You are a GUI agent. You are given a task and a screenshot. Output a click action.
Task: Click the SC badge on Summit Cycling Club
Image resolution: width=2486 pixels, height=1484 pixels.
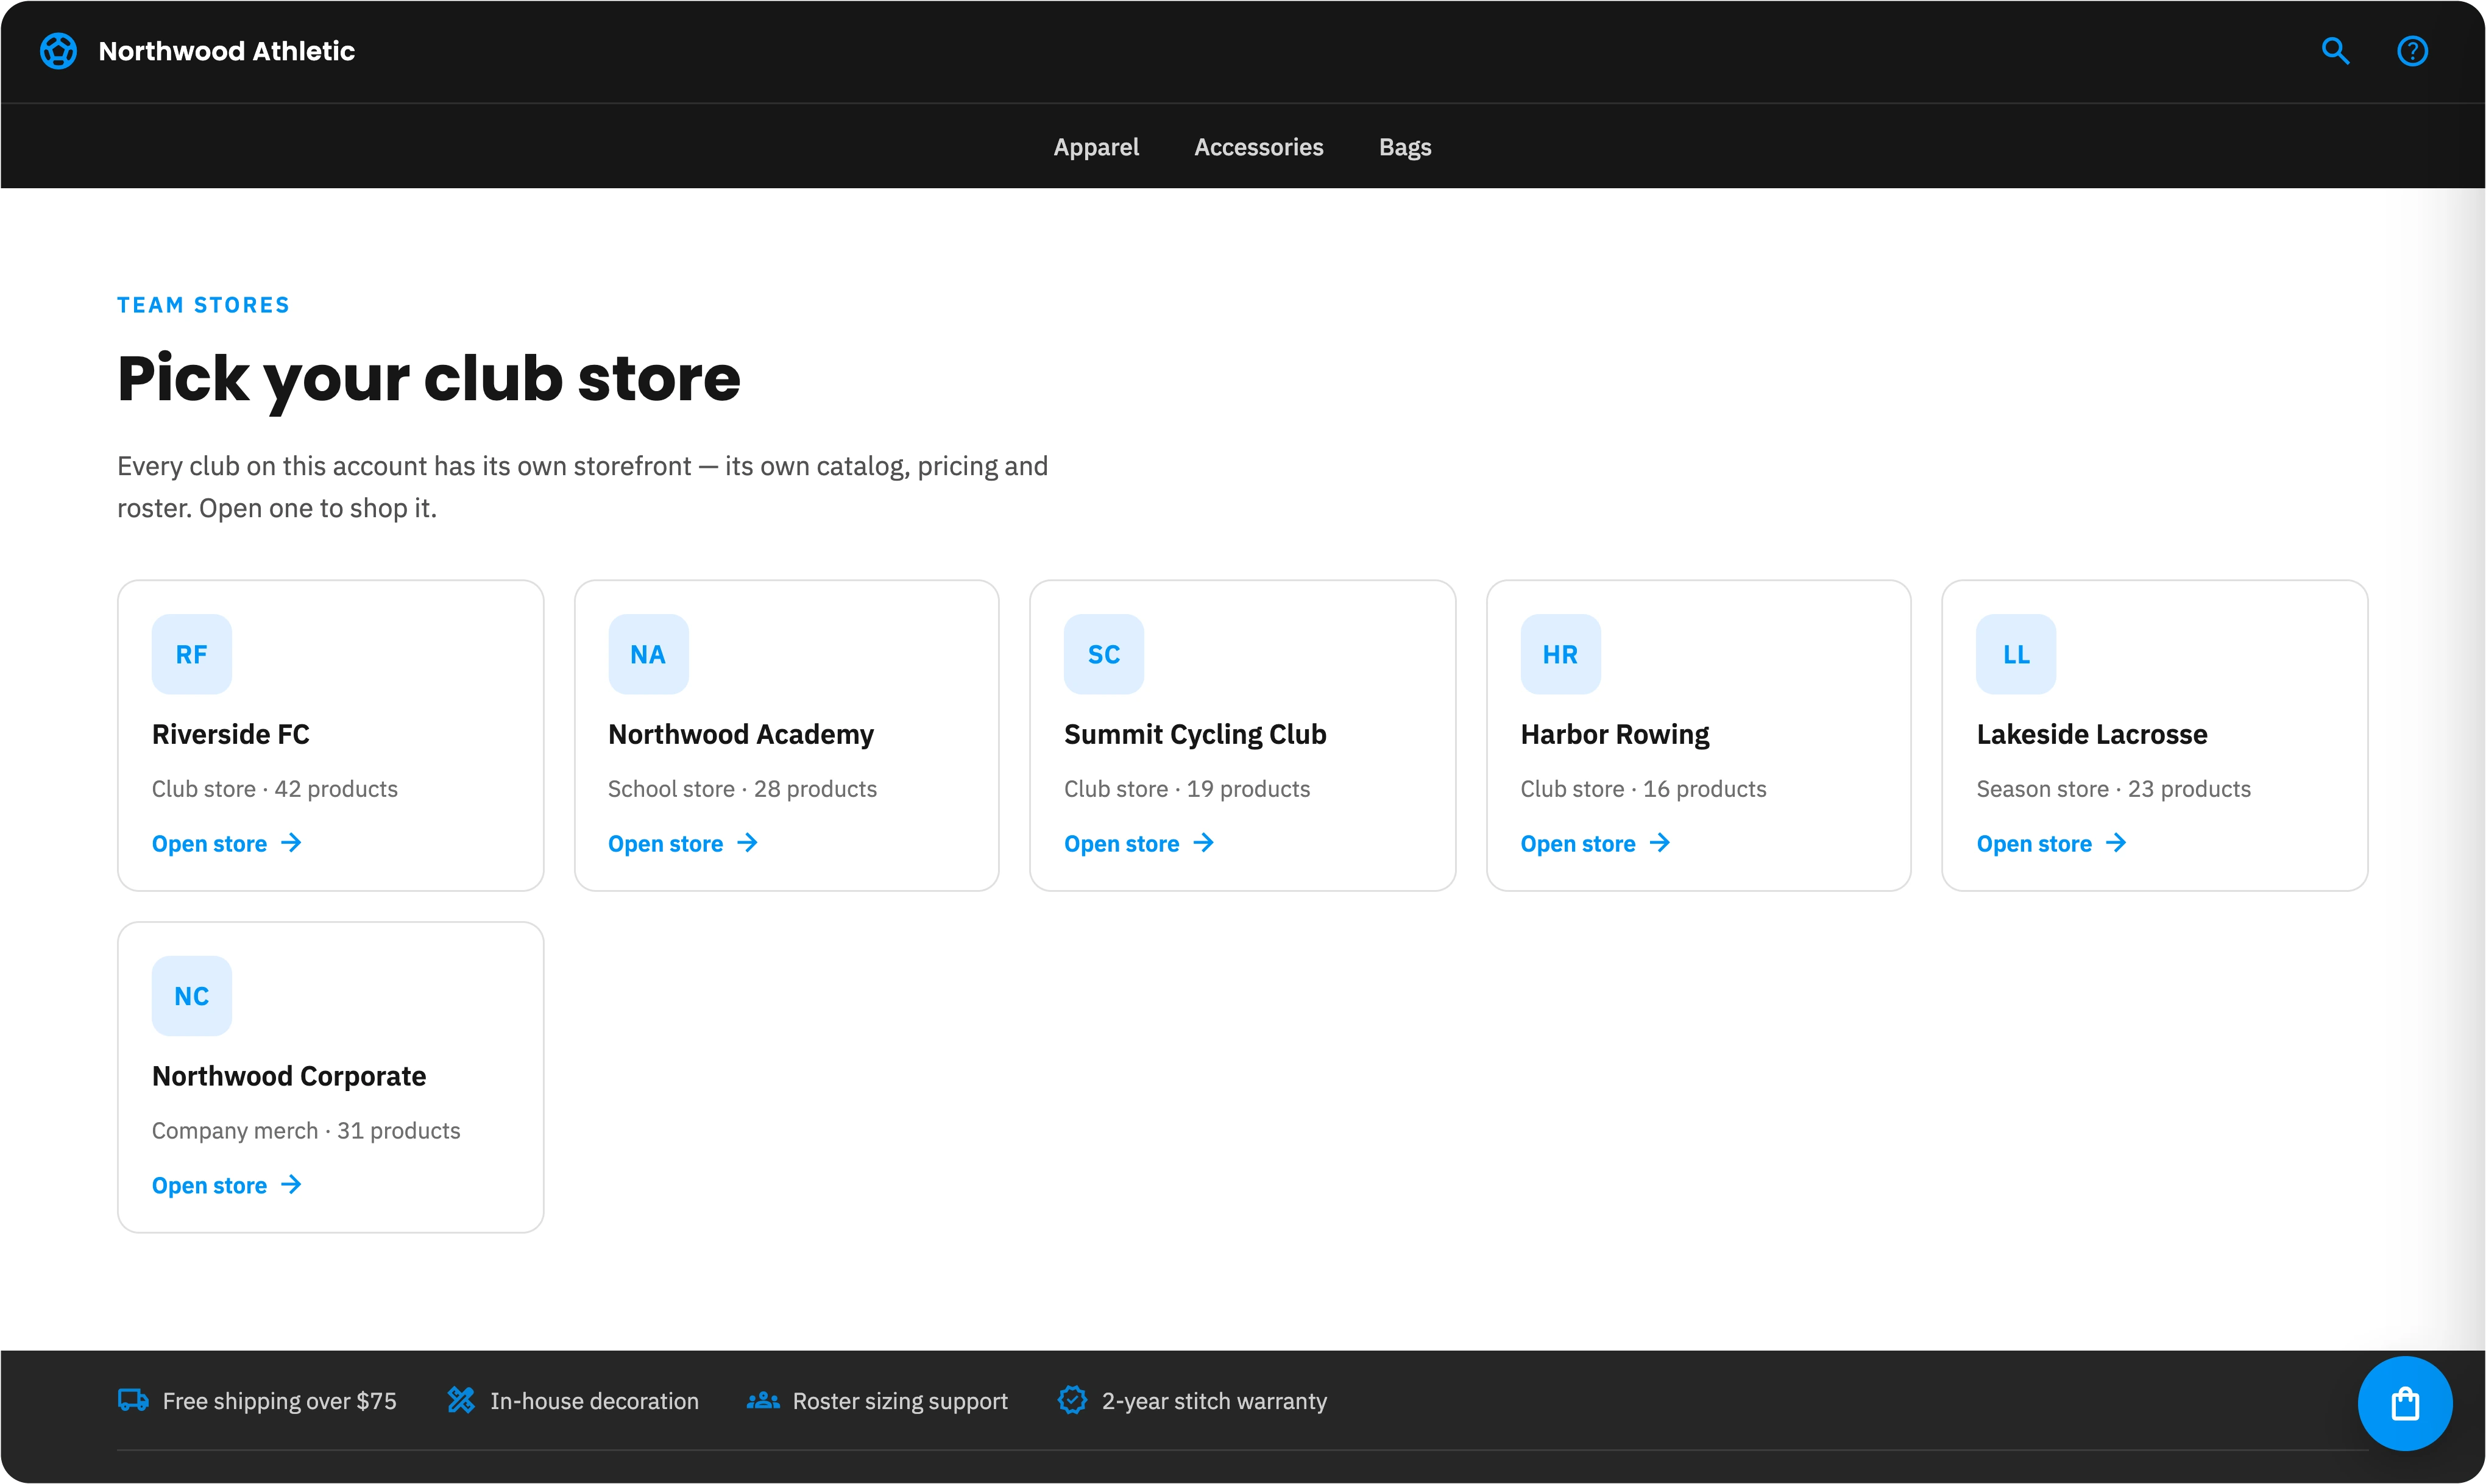[1104, 654]
